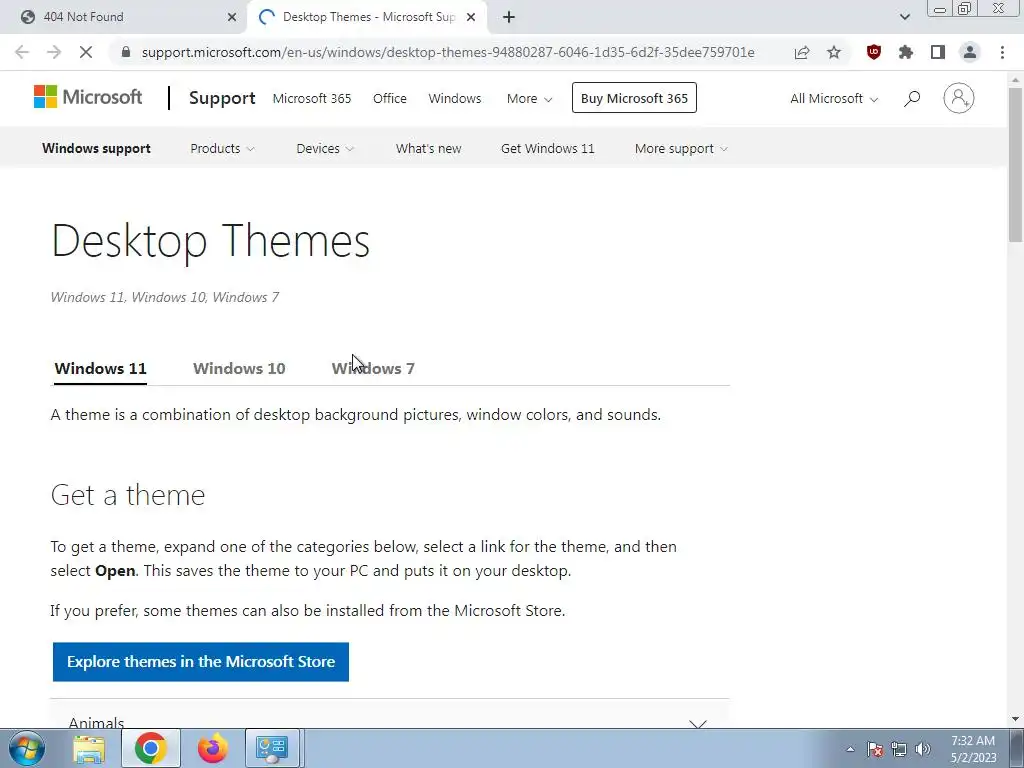Share this page icon
The width and height of the screenshot is (1024, 768).
tap(802, 52)
